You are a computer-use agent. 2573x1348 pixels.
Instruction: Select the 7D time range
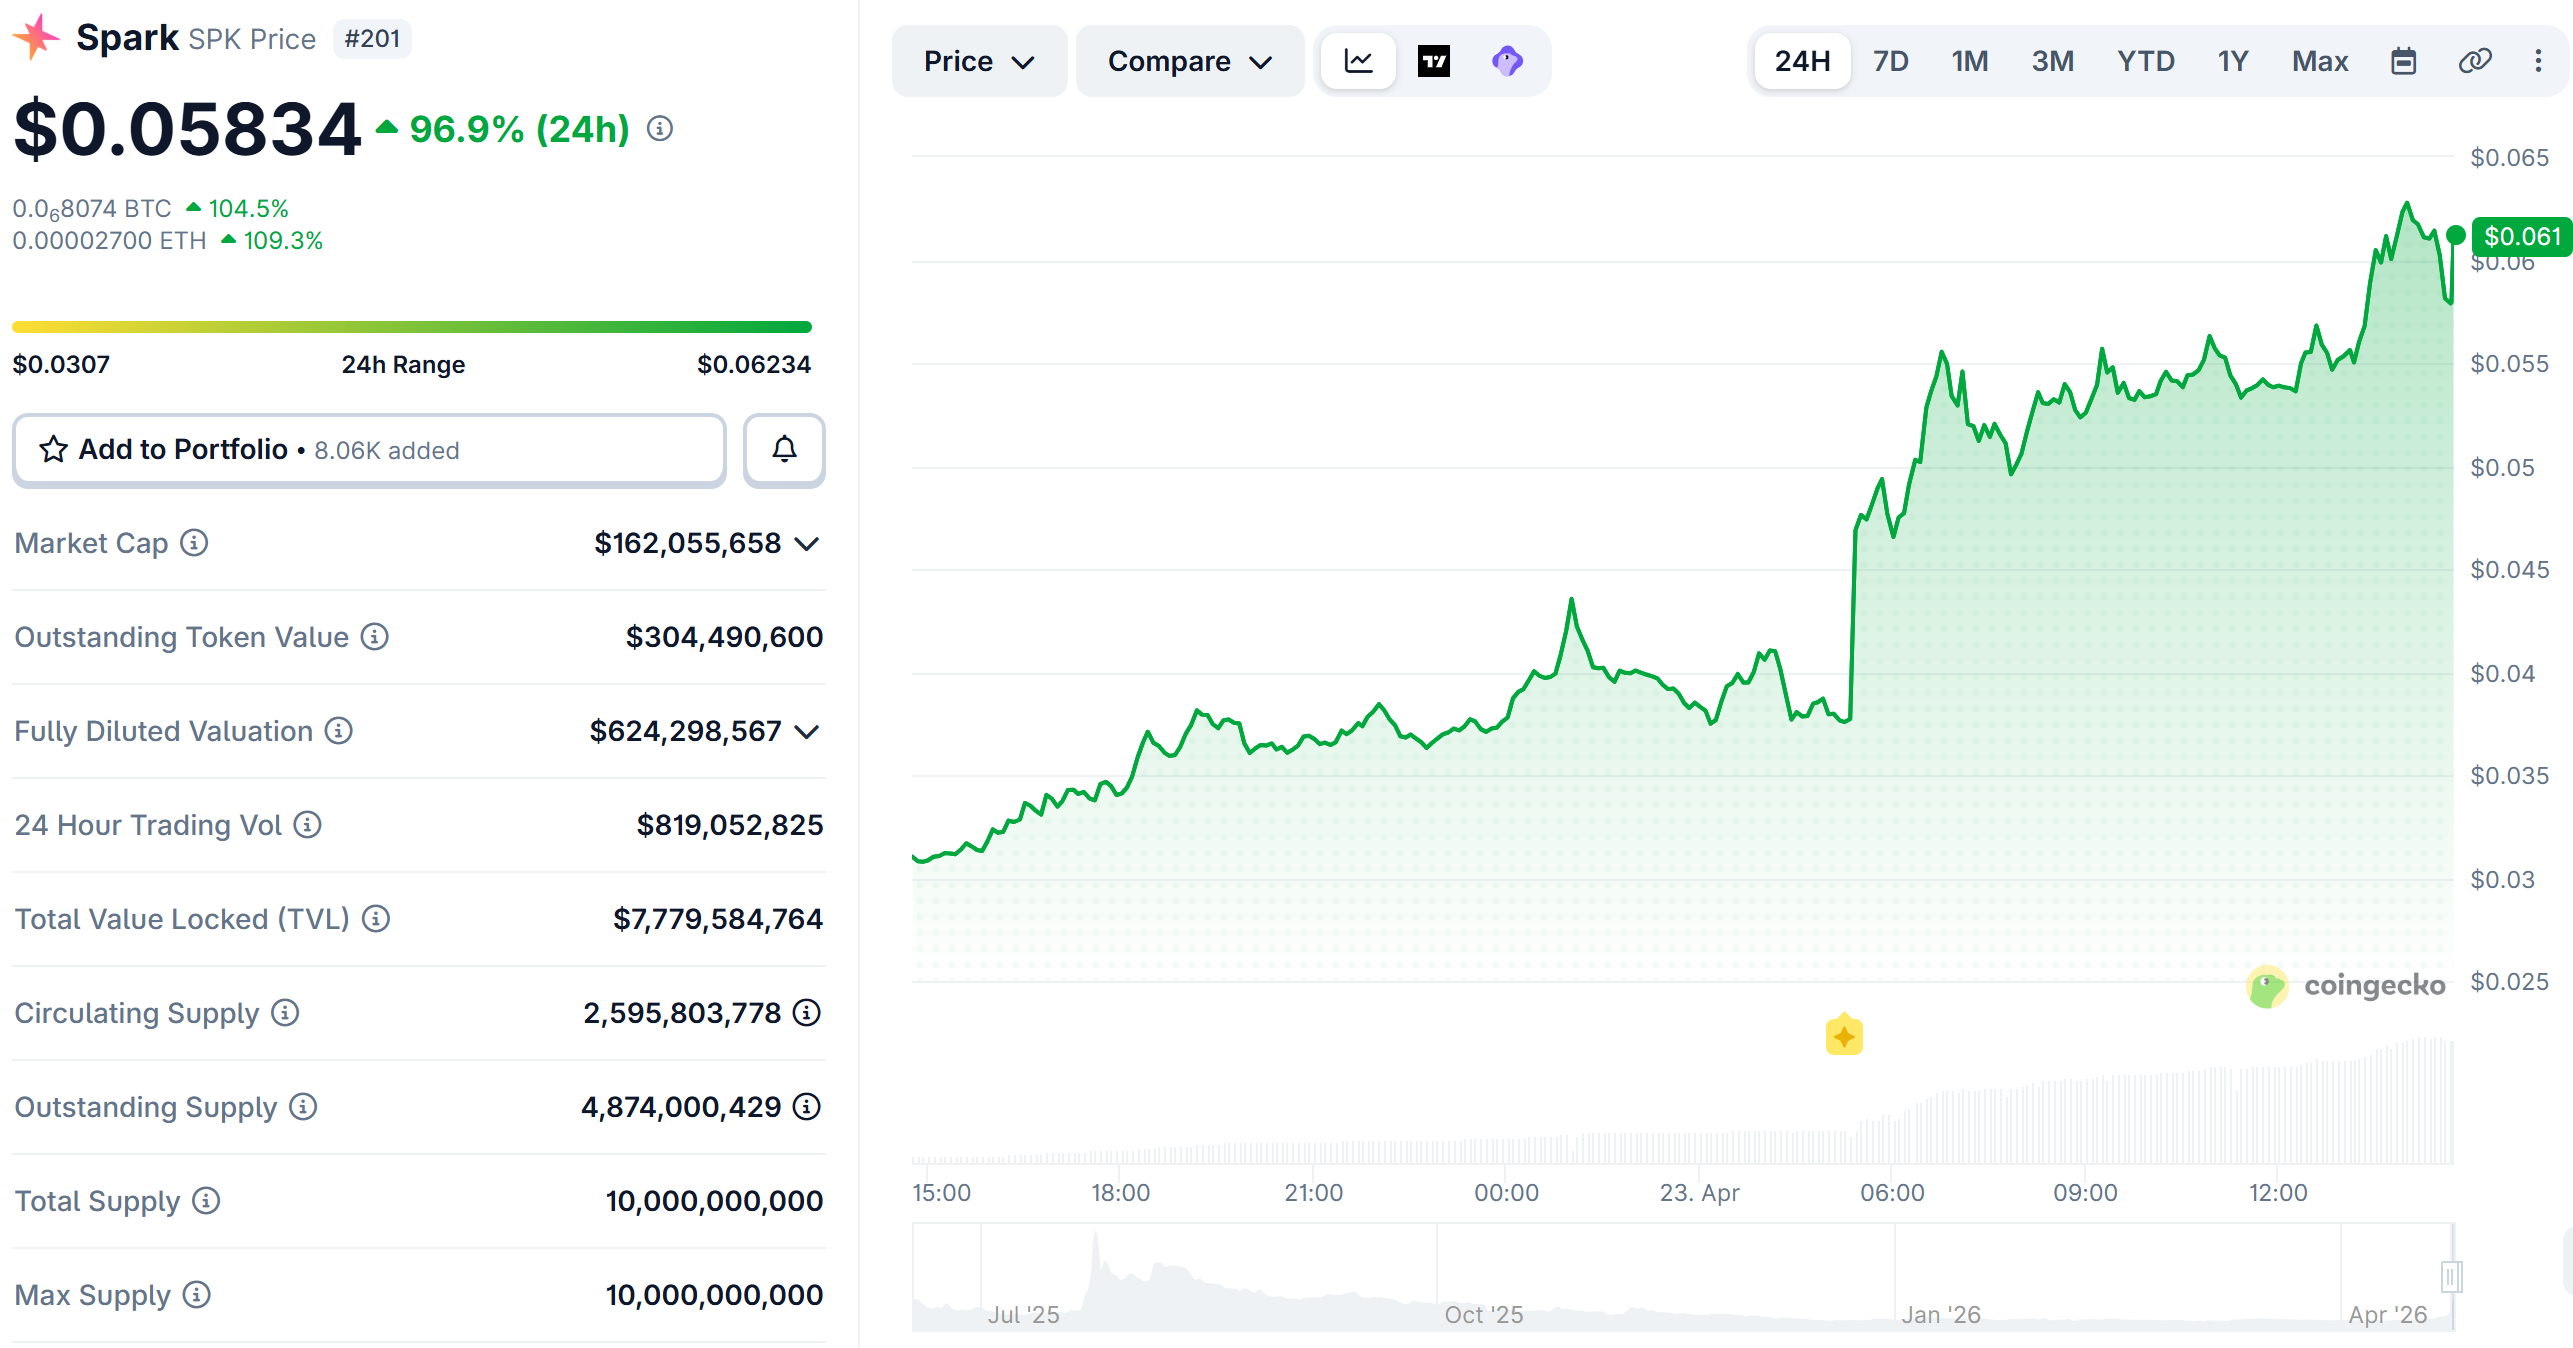1890,61
